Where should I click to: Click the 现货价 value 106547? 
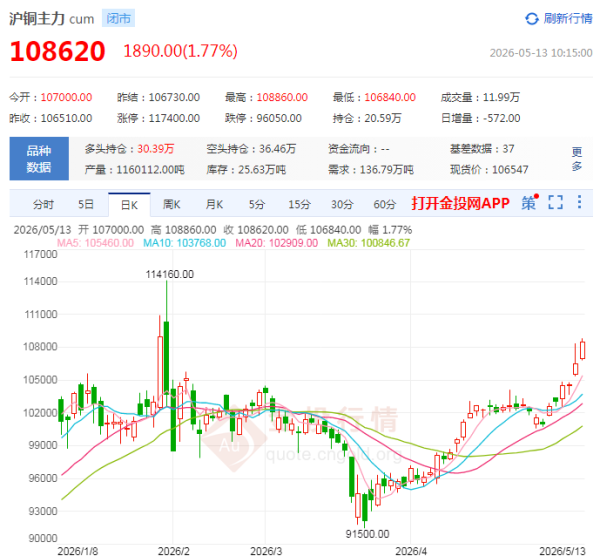point(510,170)
